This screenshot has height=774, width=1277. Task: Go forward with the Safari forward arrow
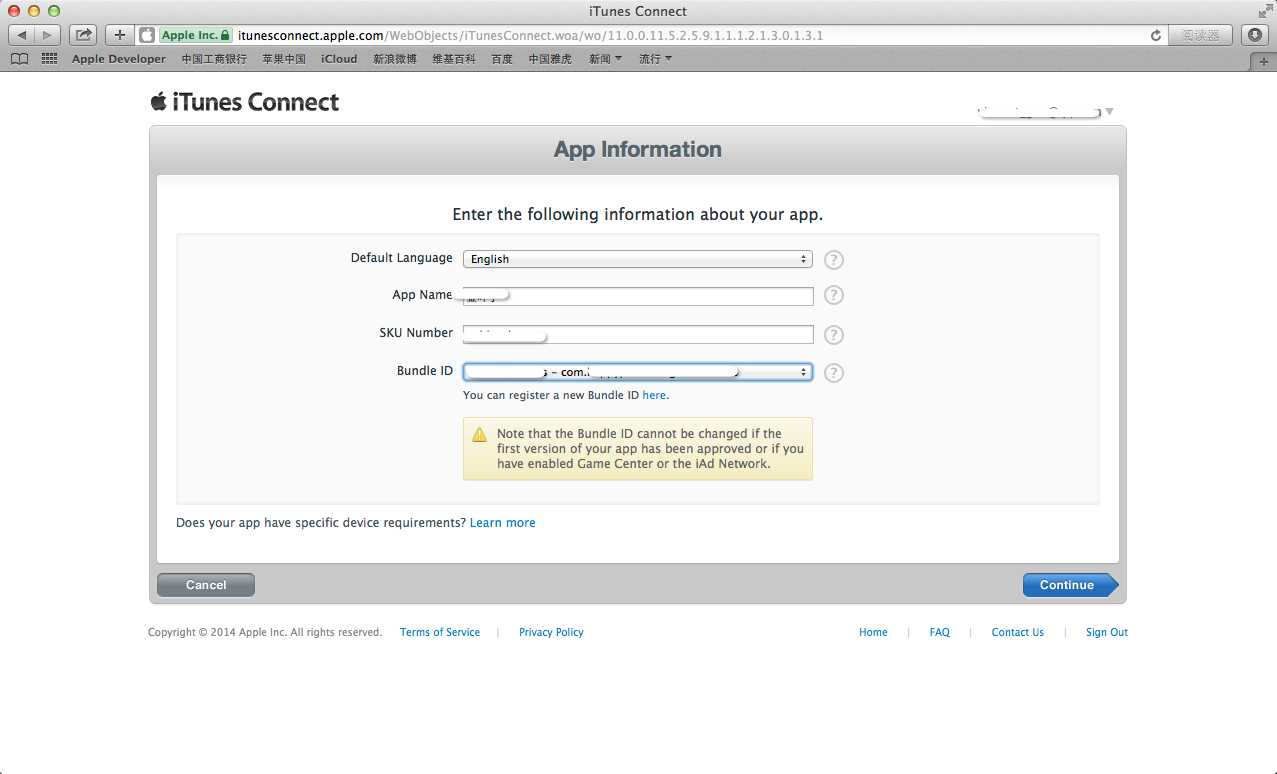(x=47, y=35)
